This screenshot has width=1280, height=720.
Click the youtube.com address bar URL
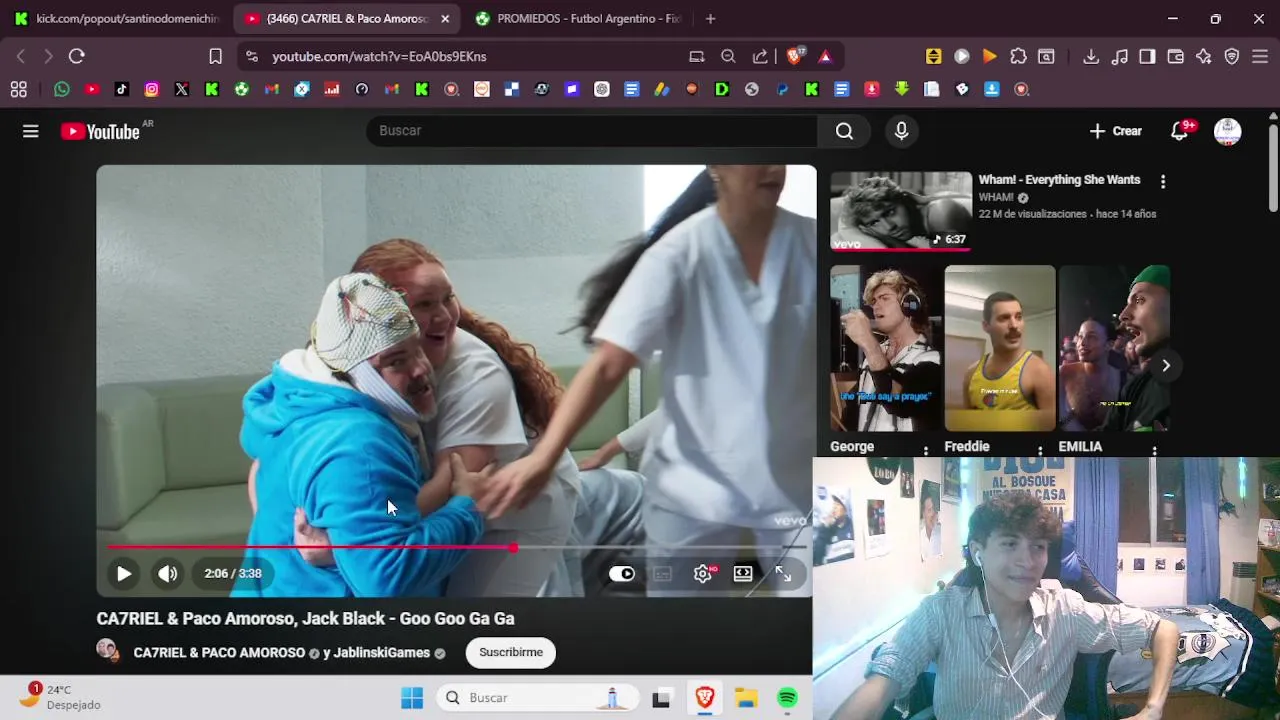point(379,57)
